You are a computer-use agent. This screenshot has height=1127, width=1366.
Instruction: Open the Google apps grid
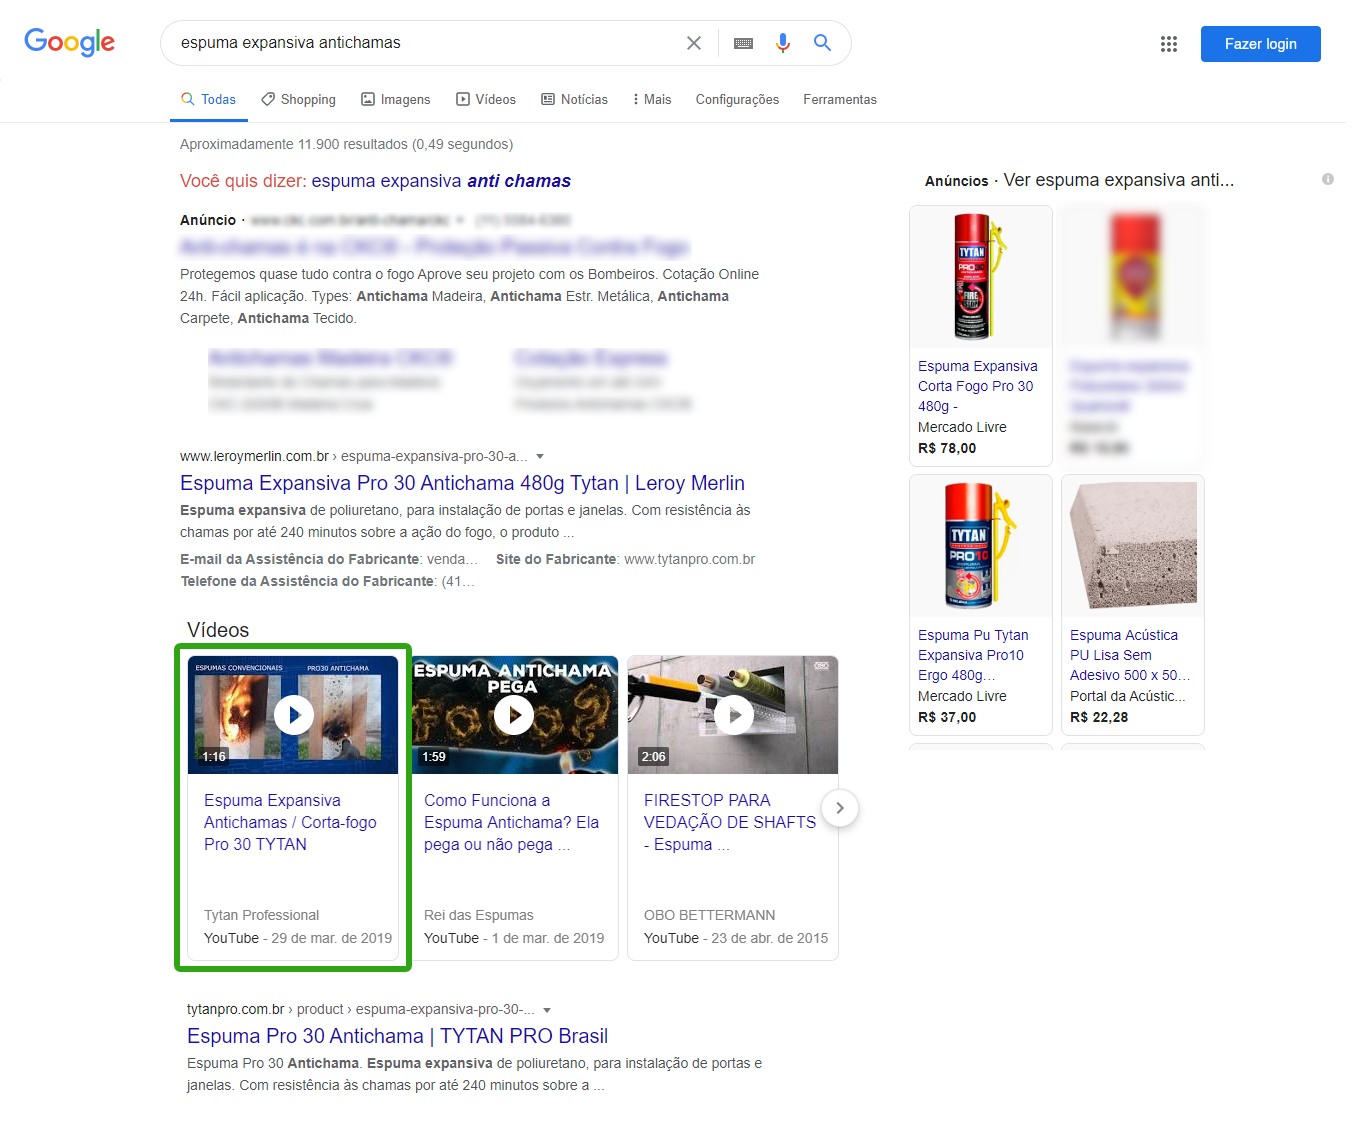coord(1169,44)
